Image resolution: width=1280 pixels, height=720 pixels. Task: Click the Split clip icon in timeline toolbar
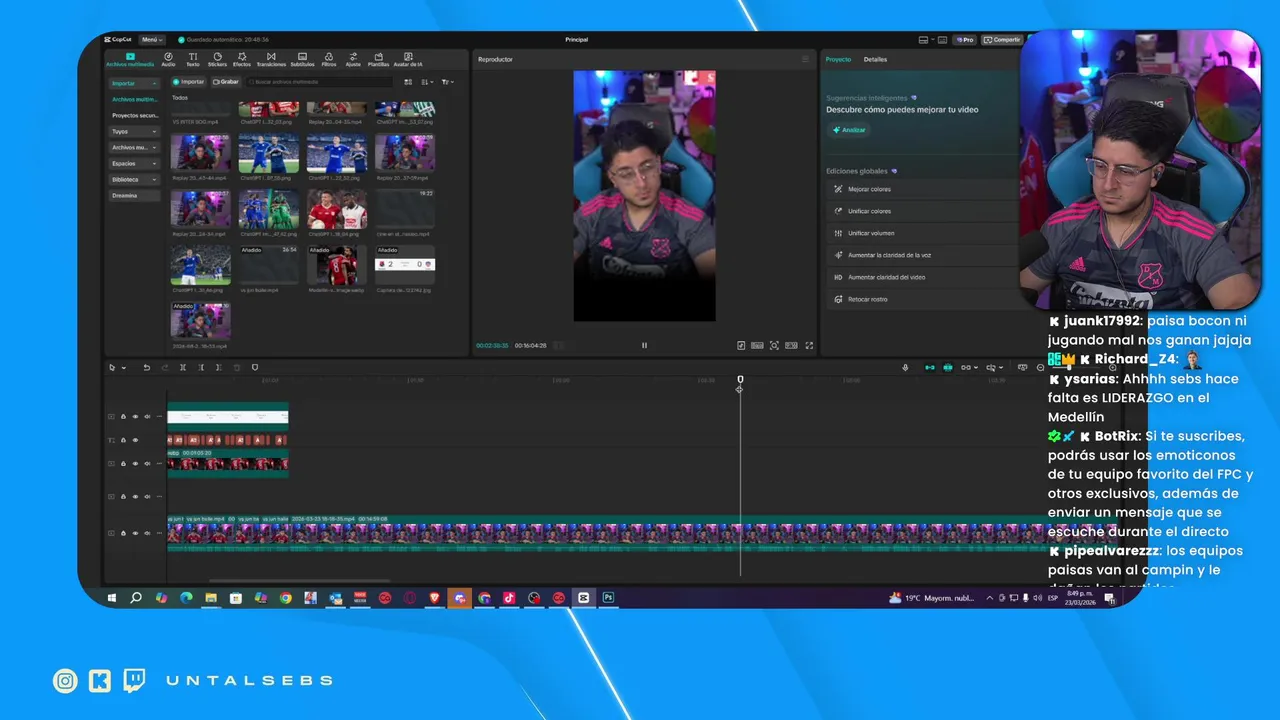(182, 367)
